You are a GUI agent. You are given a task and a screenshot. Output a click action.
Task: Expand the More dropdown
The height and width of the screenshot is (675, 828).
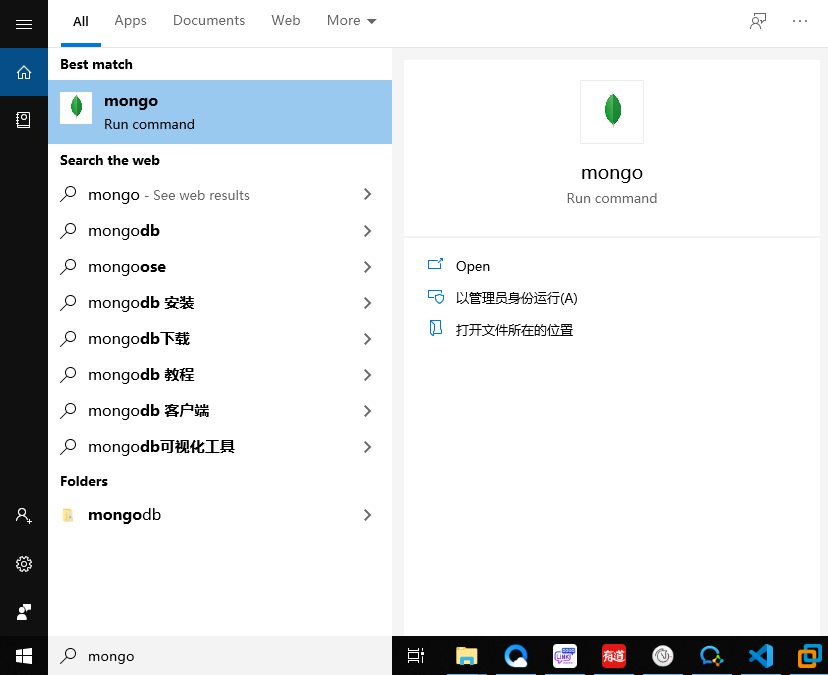[x=351, y=21]
